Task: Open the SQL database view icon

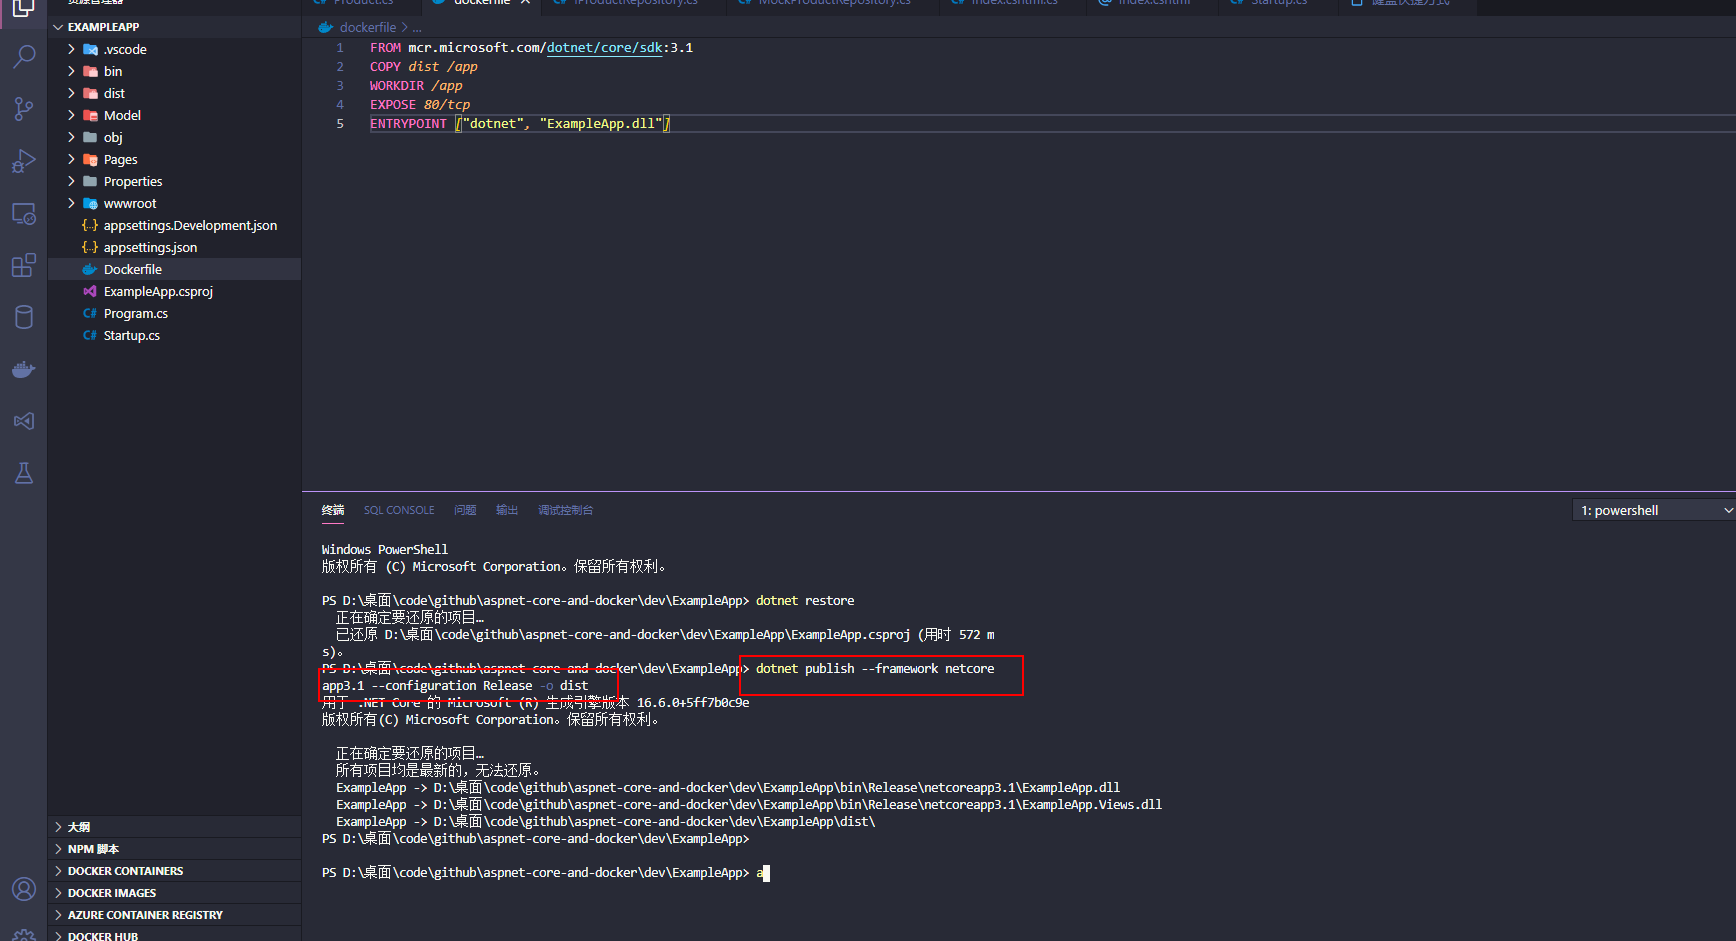Action: 24,317
